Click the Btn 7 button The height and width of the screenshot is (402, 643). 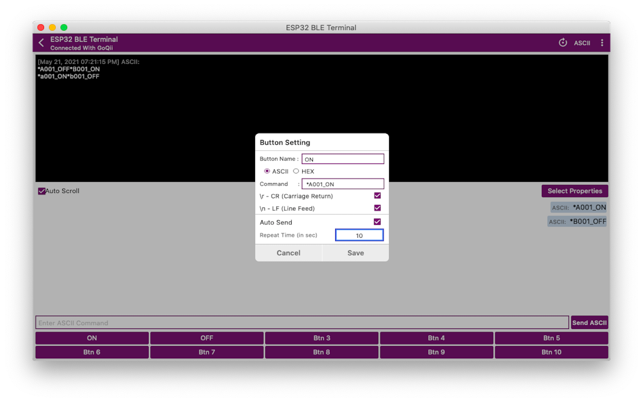tap(207, 352)
